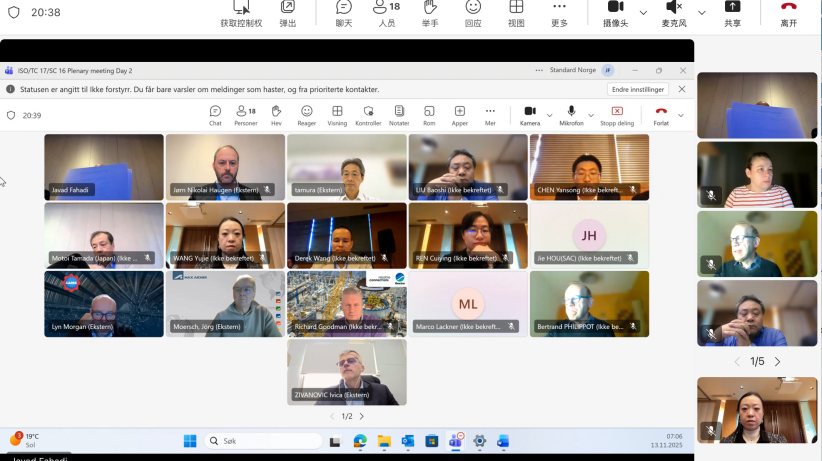Open Microsoft Edge from shared taskbar
Viewport: 822px width, 461px height.
tap(360, 441)
